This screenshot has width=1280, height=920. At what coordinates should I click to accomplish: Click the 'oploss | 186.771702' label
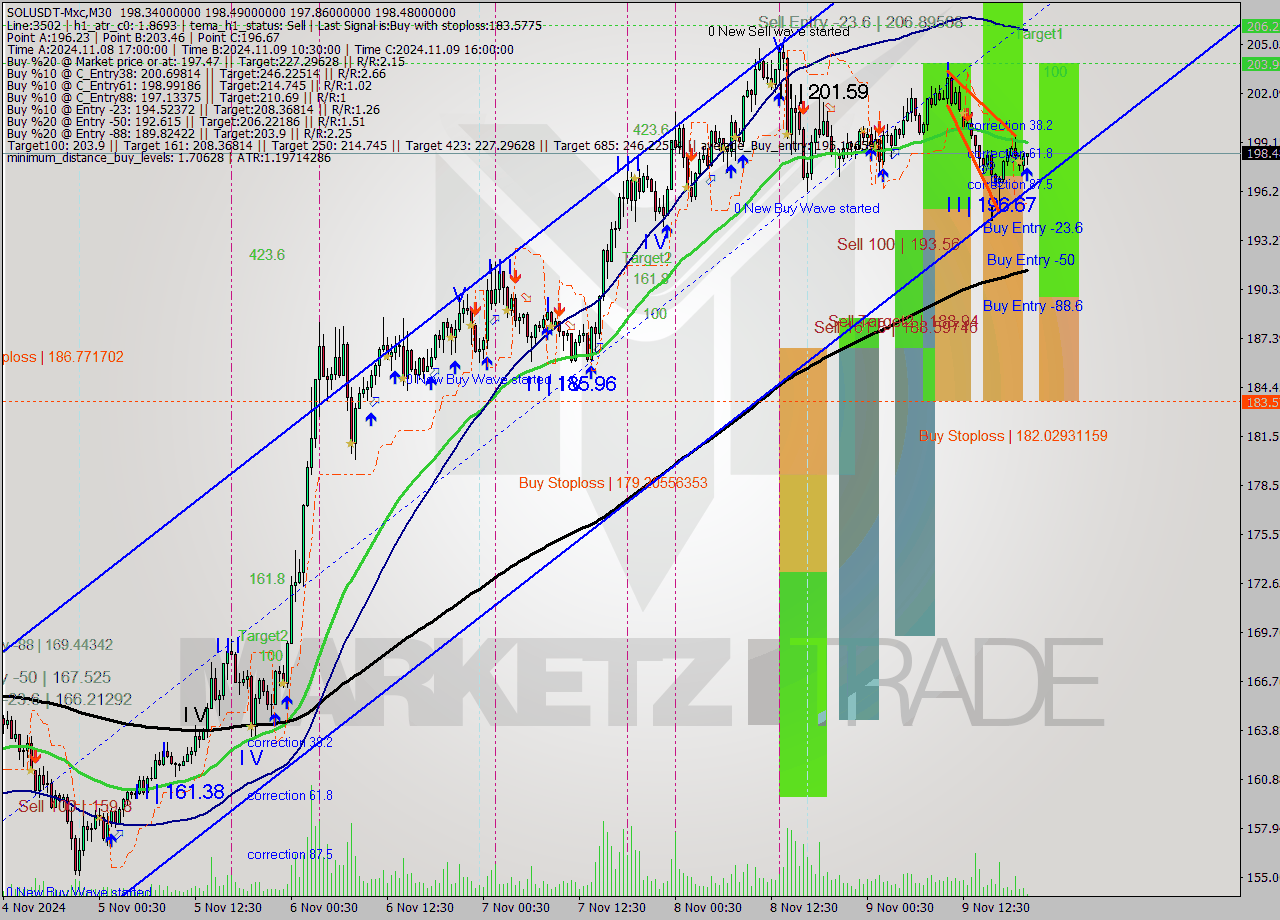pyautogui.click(x=62, y=357)
